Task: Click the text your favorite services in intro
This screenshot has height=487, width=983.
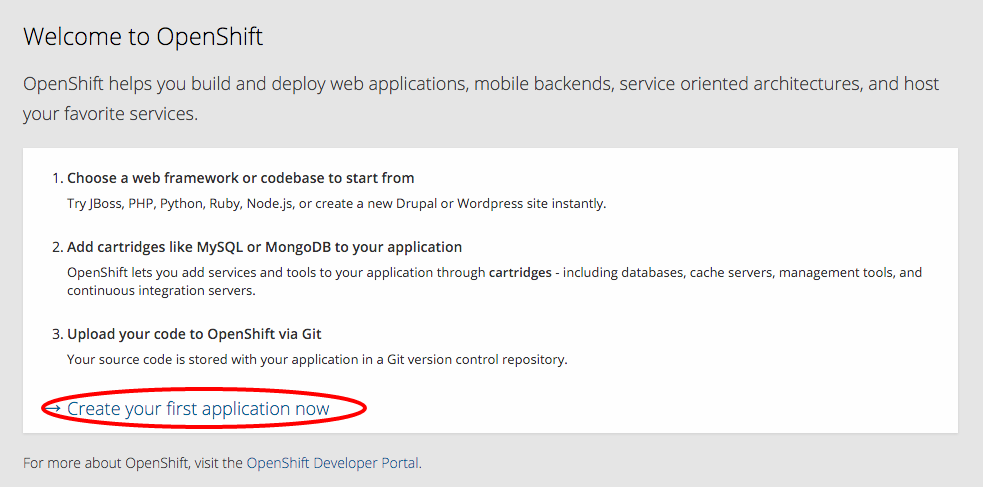Action: [x=110, y=114]
